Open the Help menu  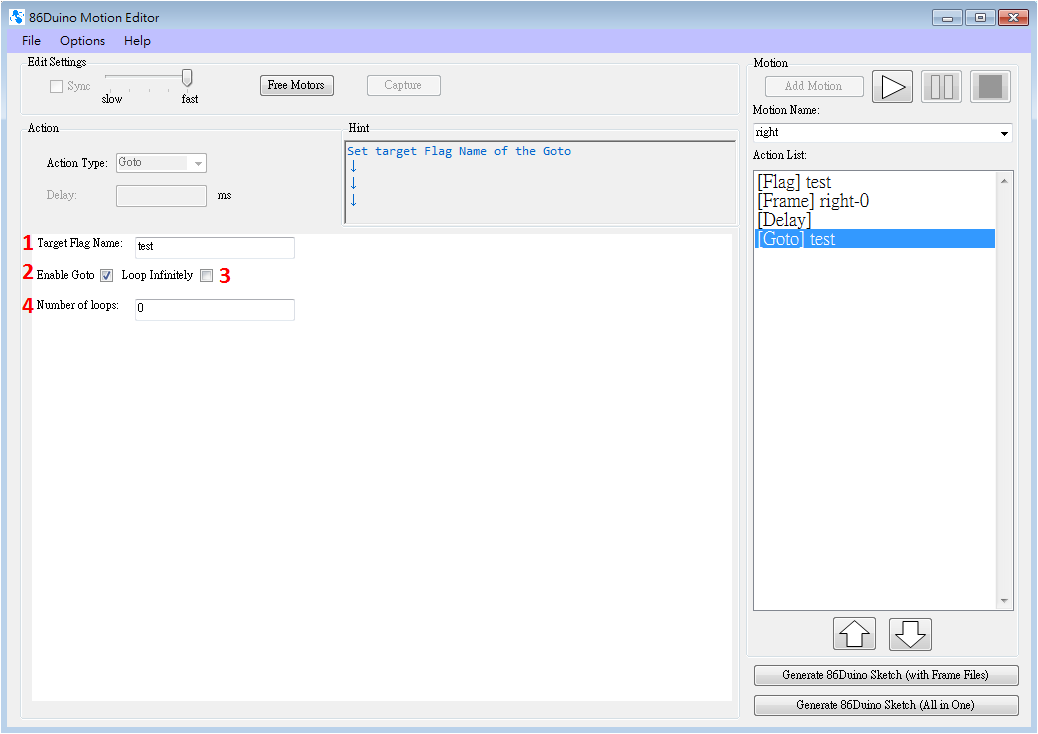[x=137, y=40]
